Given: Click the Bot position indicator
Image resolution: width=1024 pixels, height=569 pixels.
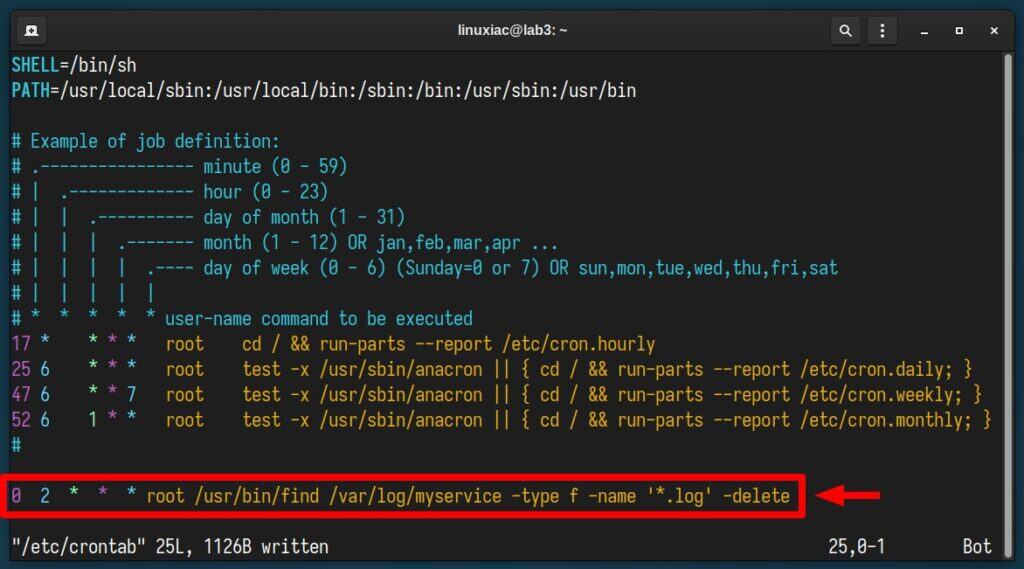Looking at the screenshot, I should pyautogui.click(x=977, y=546).
